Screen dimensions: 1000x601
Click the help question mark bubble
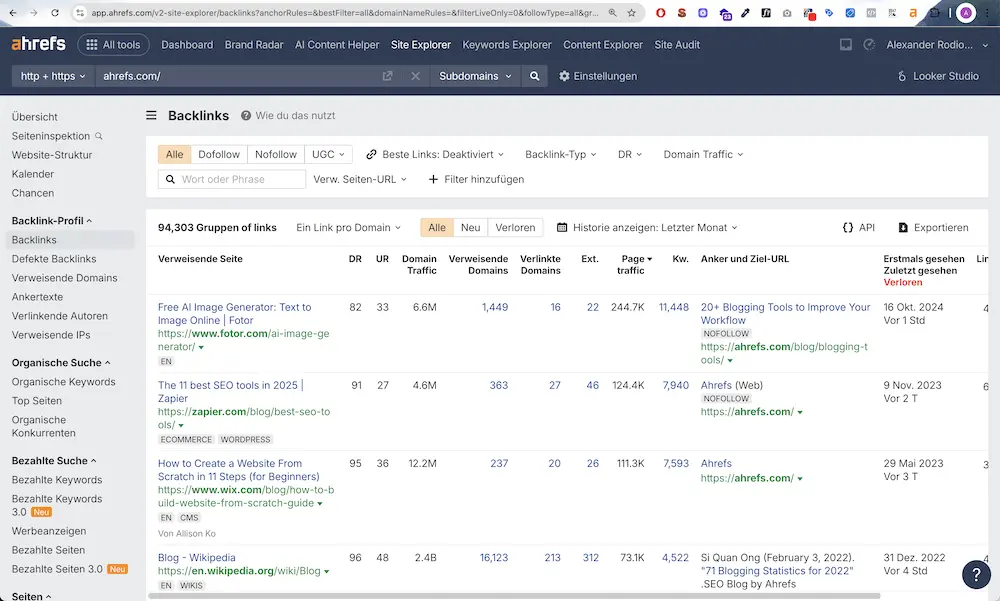[x=976, y=574]
